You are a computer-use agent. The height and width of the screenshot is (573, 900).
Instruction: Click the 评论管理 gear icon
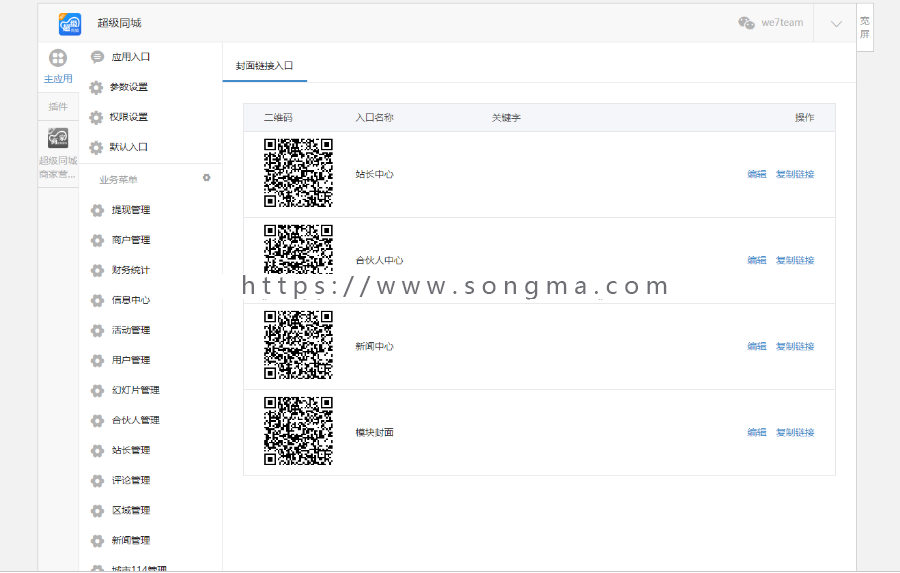tap(98, 481)
